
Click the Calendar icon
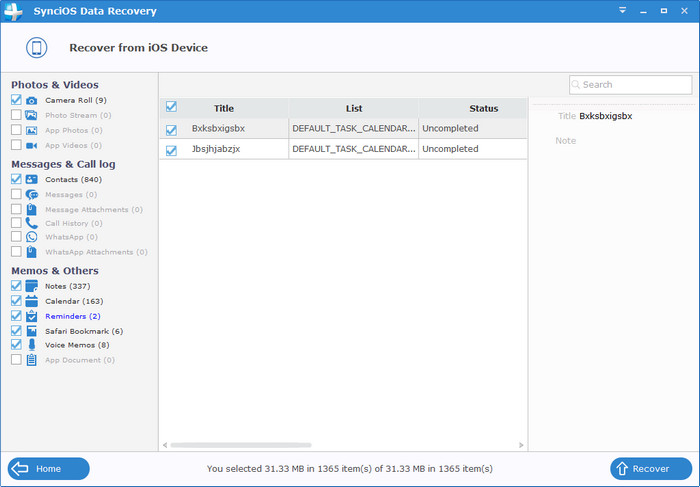click(31, 301)
